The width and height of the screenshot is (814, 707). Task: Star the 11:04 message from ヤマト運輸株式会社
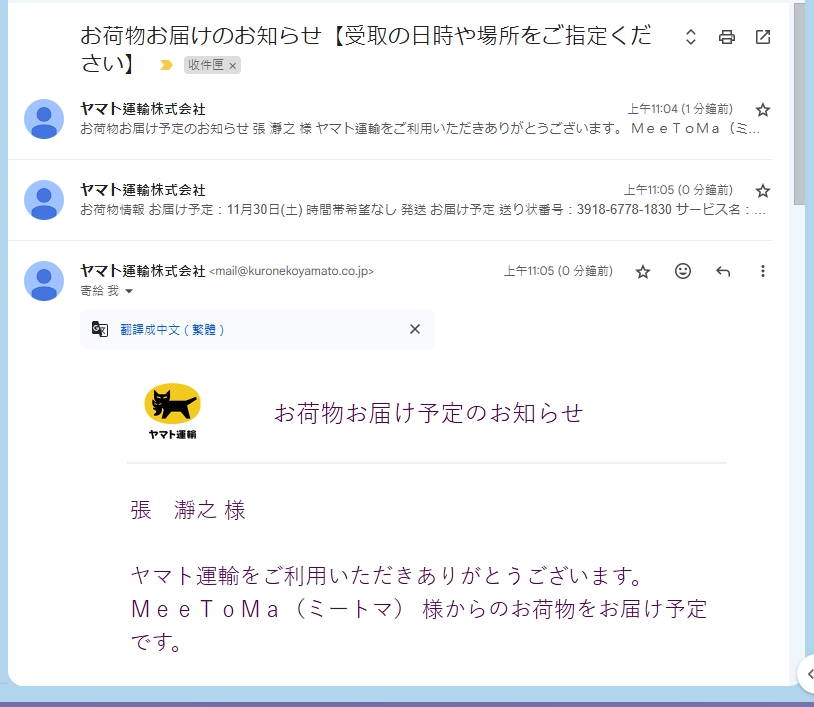763,110
